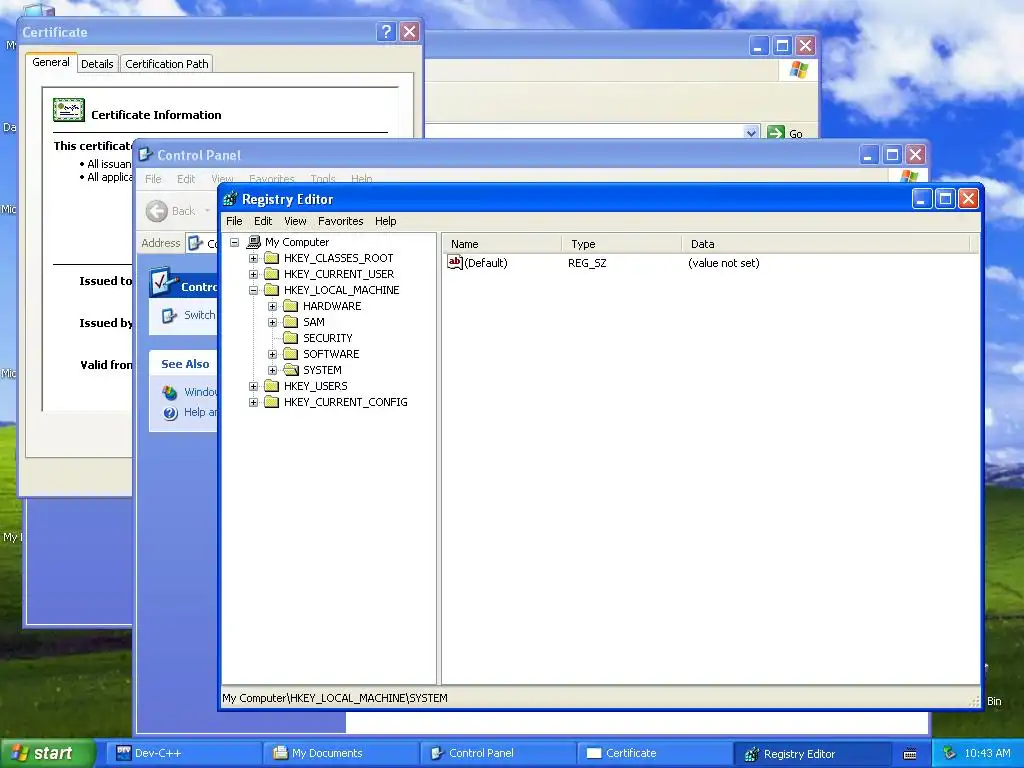Image resolution: width=1024 pixels, height=768 pixels.
Task: Click the Registry Editor title bar icon
Action: pos(230,199)
